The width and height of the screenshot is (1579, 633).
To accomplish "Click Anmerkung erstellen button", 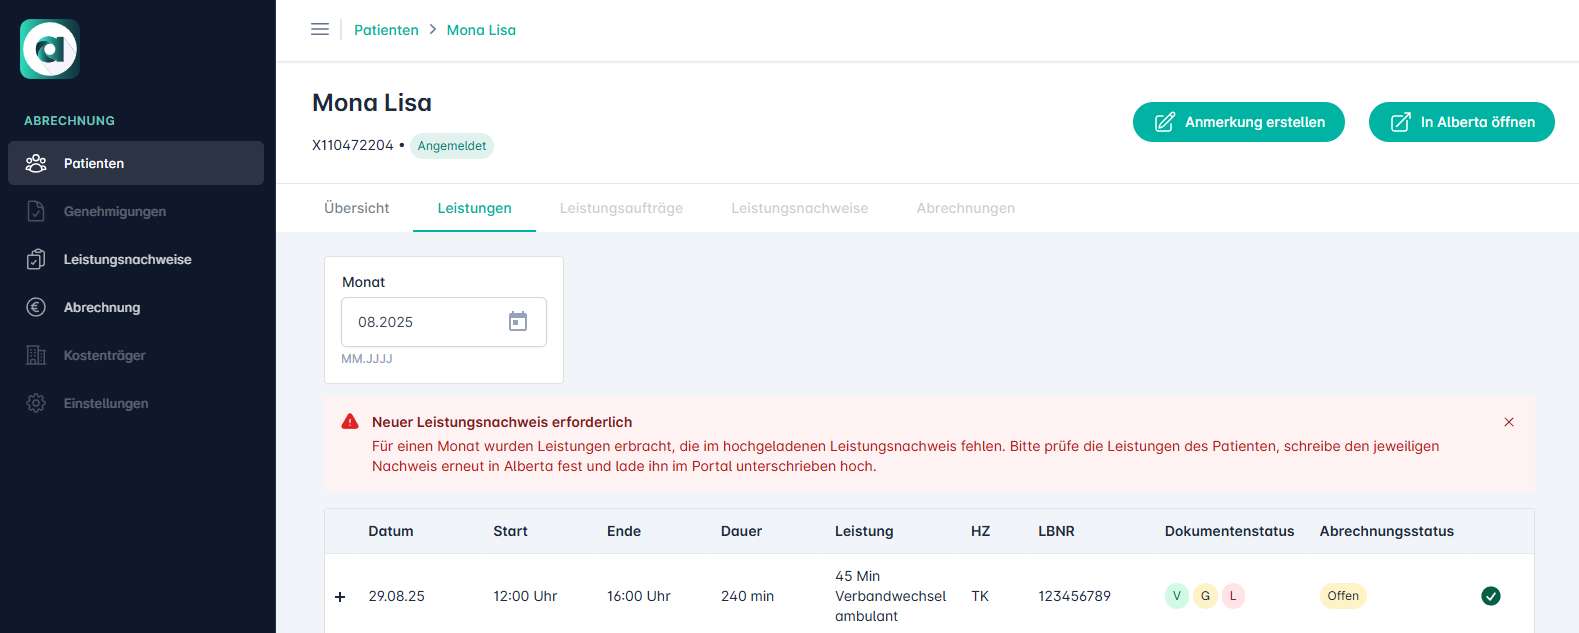I will point(1238,122).
